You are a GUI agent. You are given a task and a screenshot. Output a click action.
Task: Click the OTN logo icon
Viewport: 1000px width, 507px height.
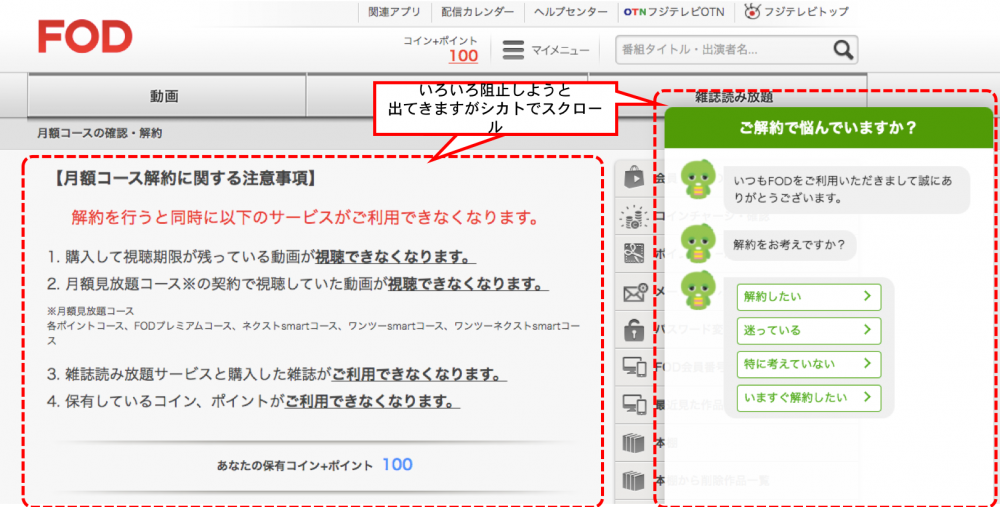pyautogui.click(x=635, y=11)
